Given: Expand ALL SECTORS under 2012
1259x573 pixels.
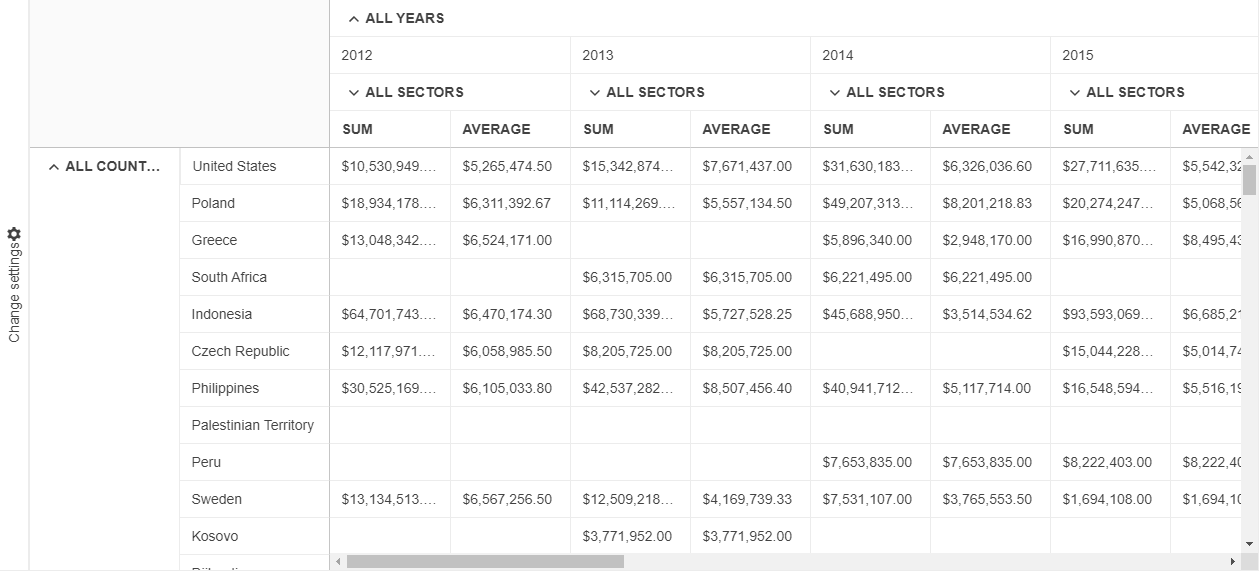Looking at the screenshot, I should pyautogui.click(x=354, y=93).
